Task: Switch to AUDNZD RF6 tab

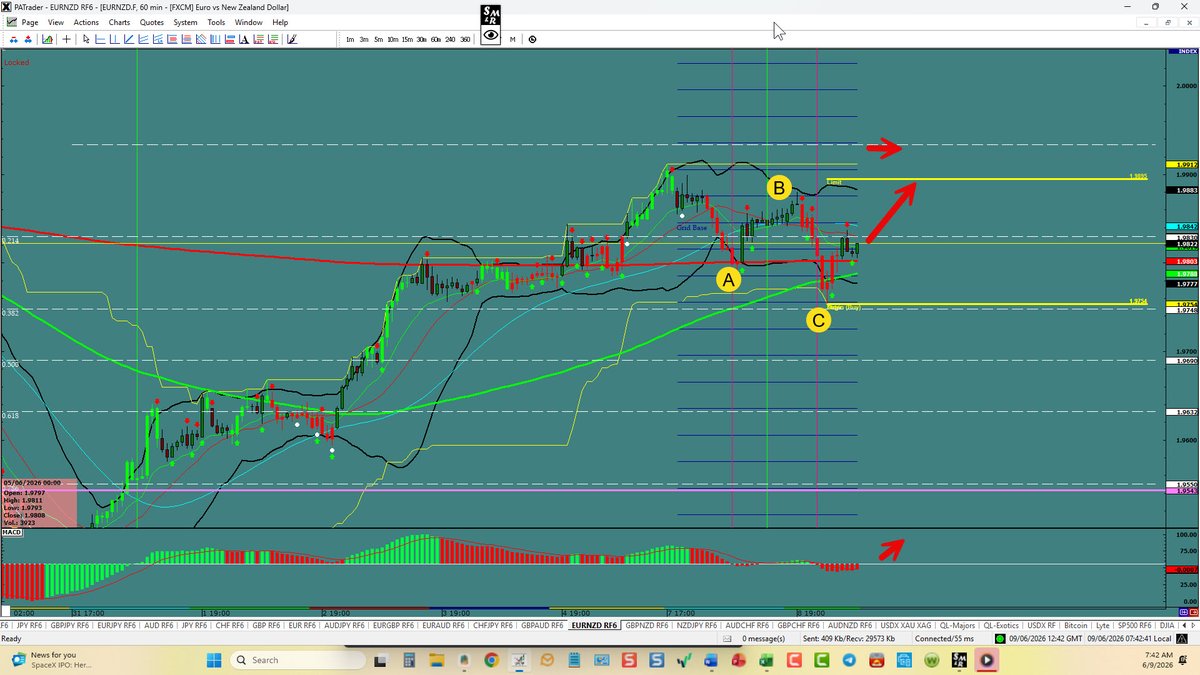Action: (x=852, y=625)
